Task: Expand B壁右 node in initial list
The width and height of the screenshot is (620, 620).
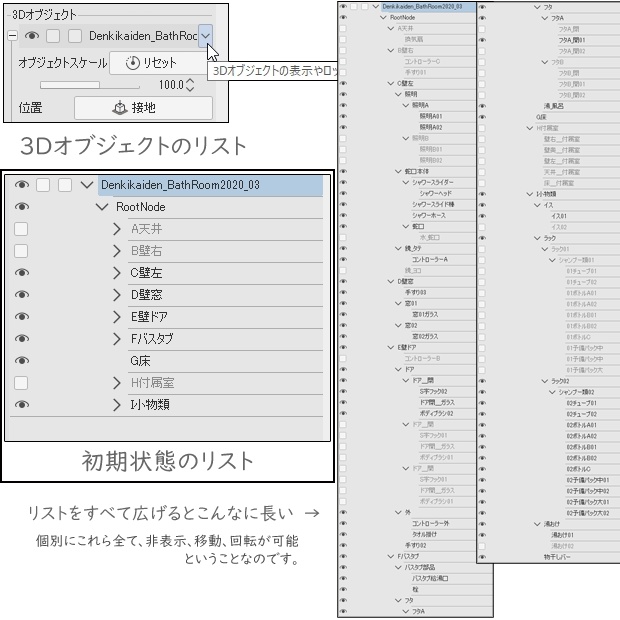Action: [117, 251]
